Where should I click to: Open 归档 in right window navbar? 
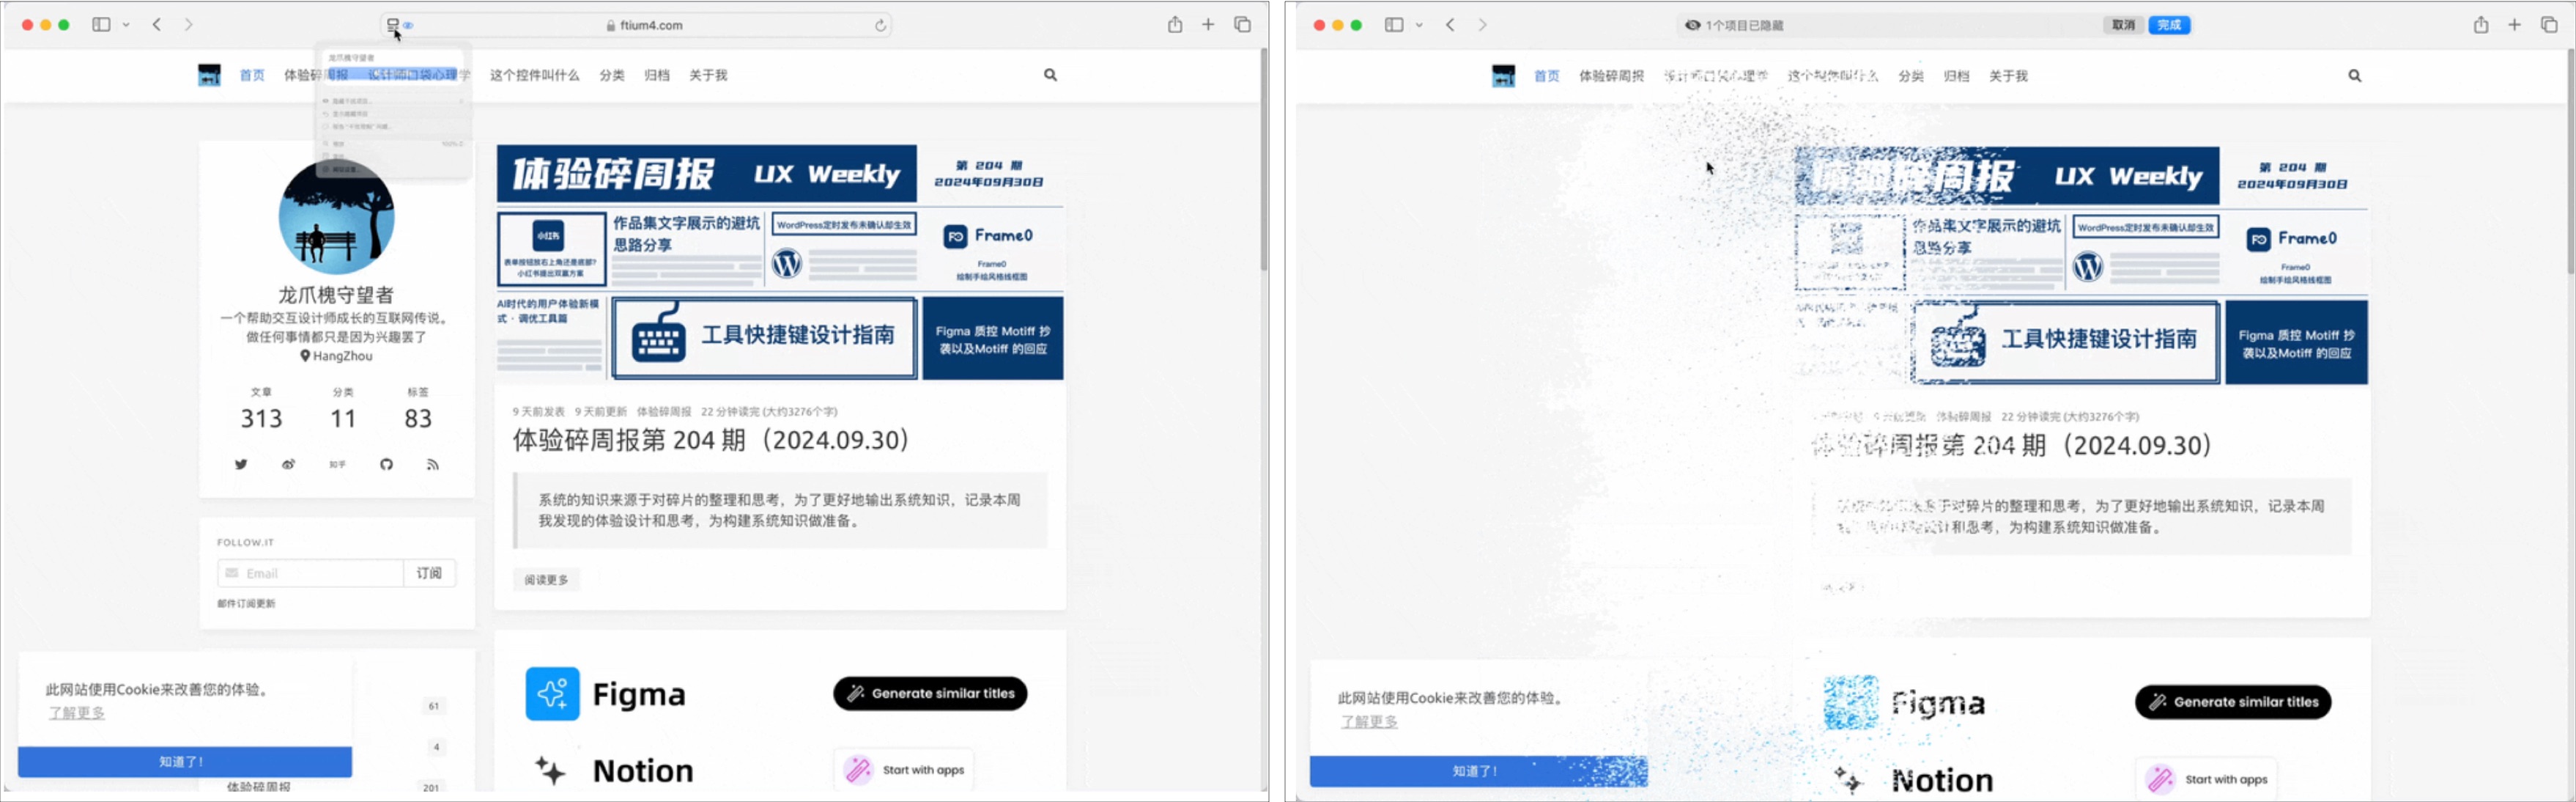pyautogui.click(x=1956, y=76)
